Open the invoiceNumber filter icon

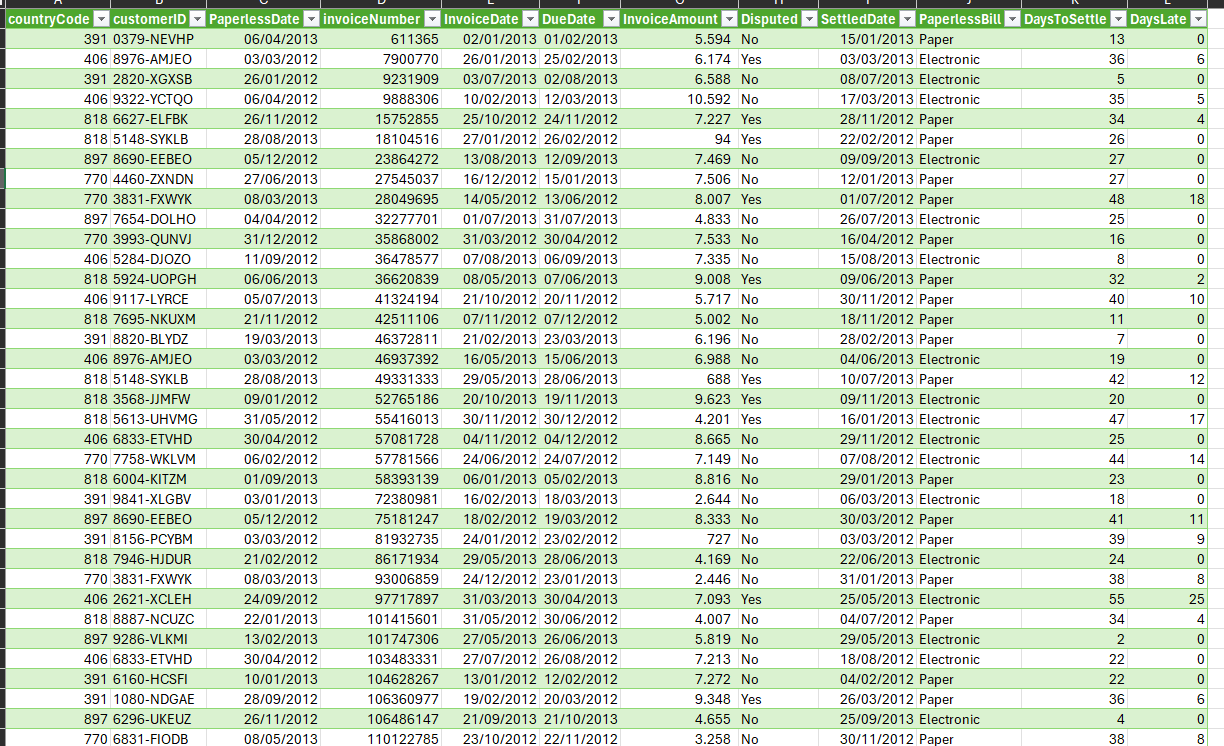431,18
